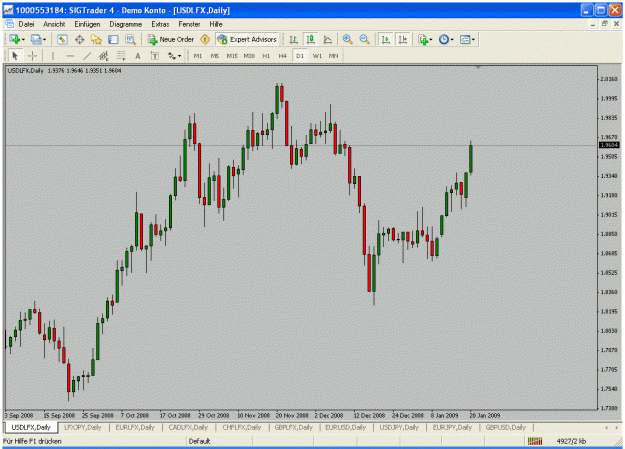The image size is (625, 449).
Task: Open the Strategy Tester magnifier icon
Action: click(x=130, y=39)
